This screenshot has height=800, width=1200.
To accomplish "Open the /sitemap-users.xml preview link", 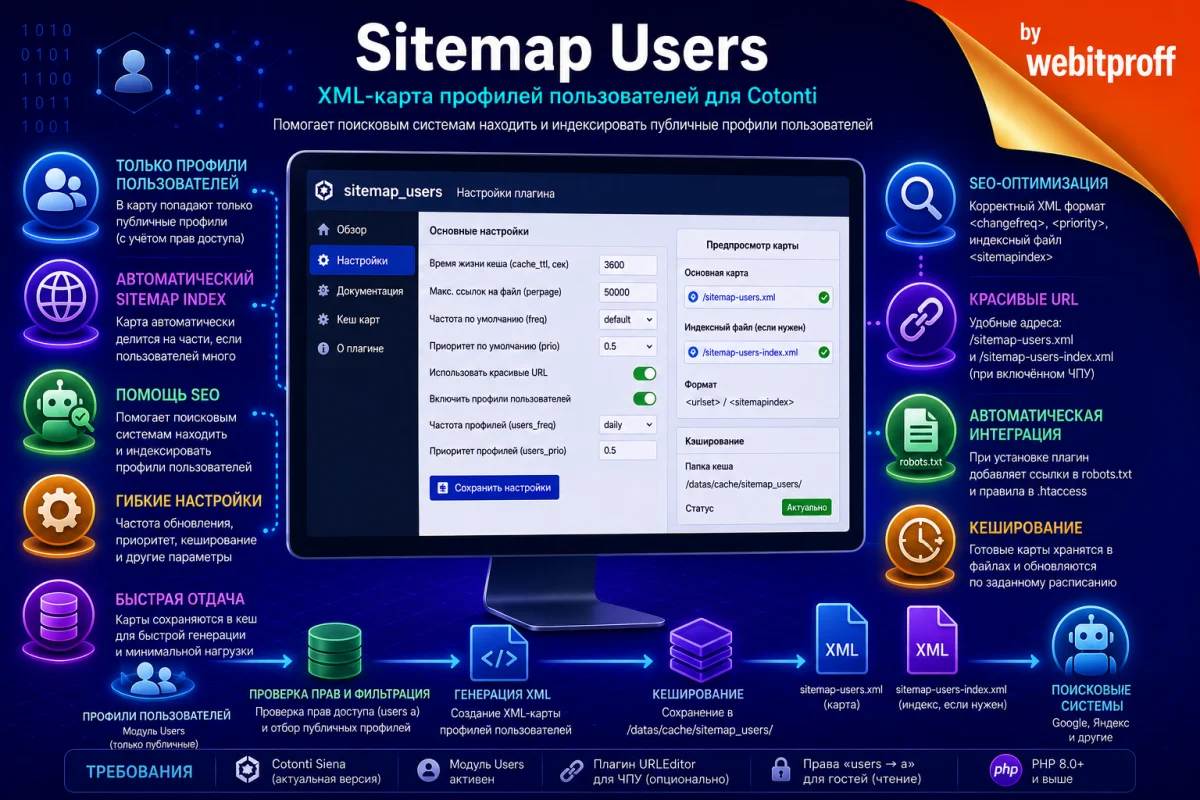I will click(x=759, y=297).
